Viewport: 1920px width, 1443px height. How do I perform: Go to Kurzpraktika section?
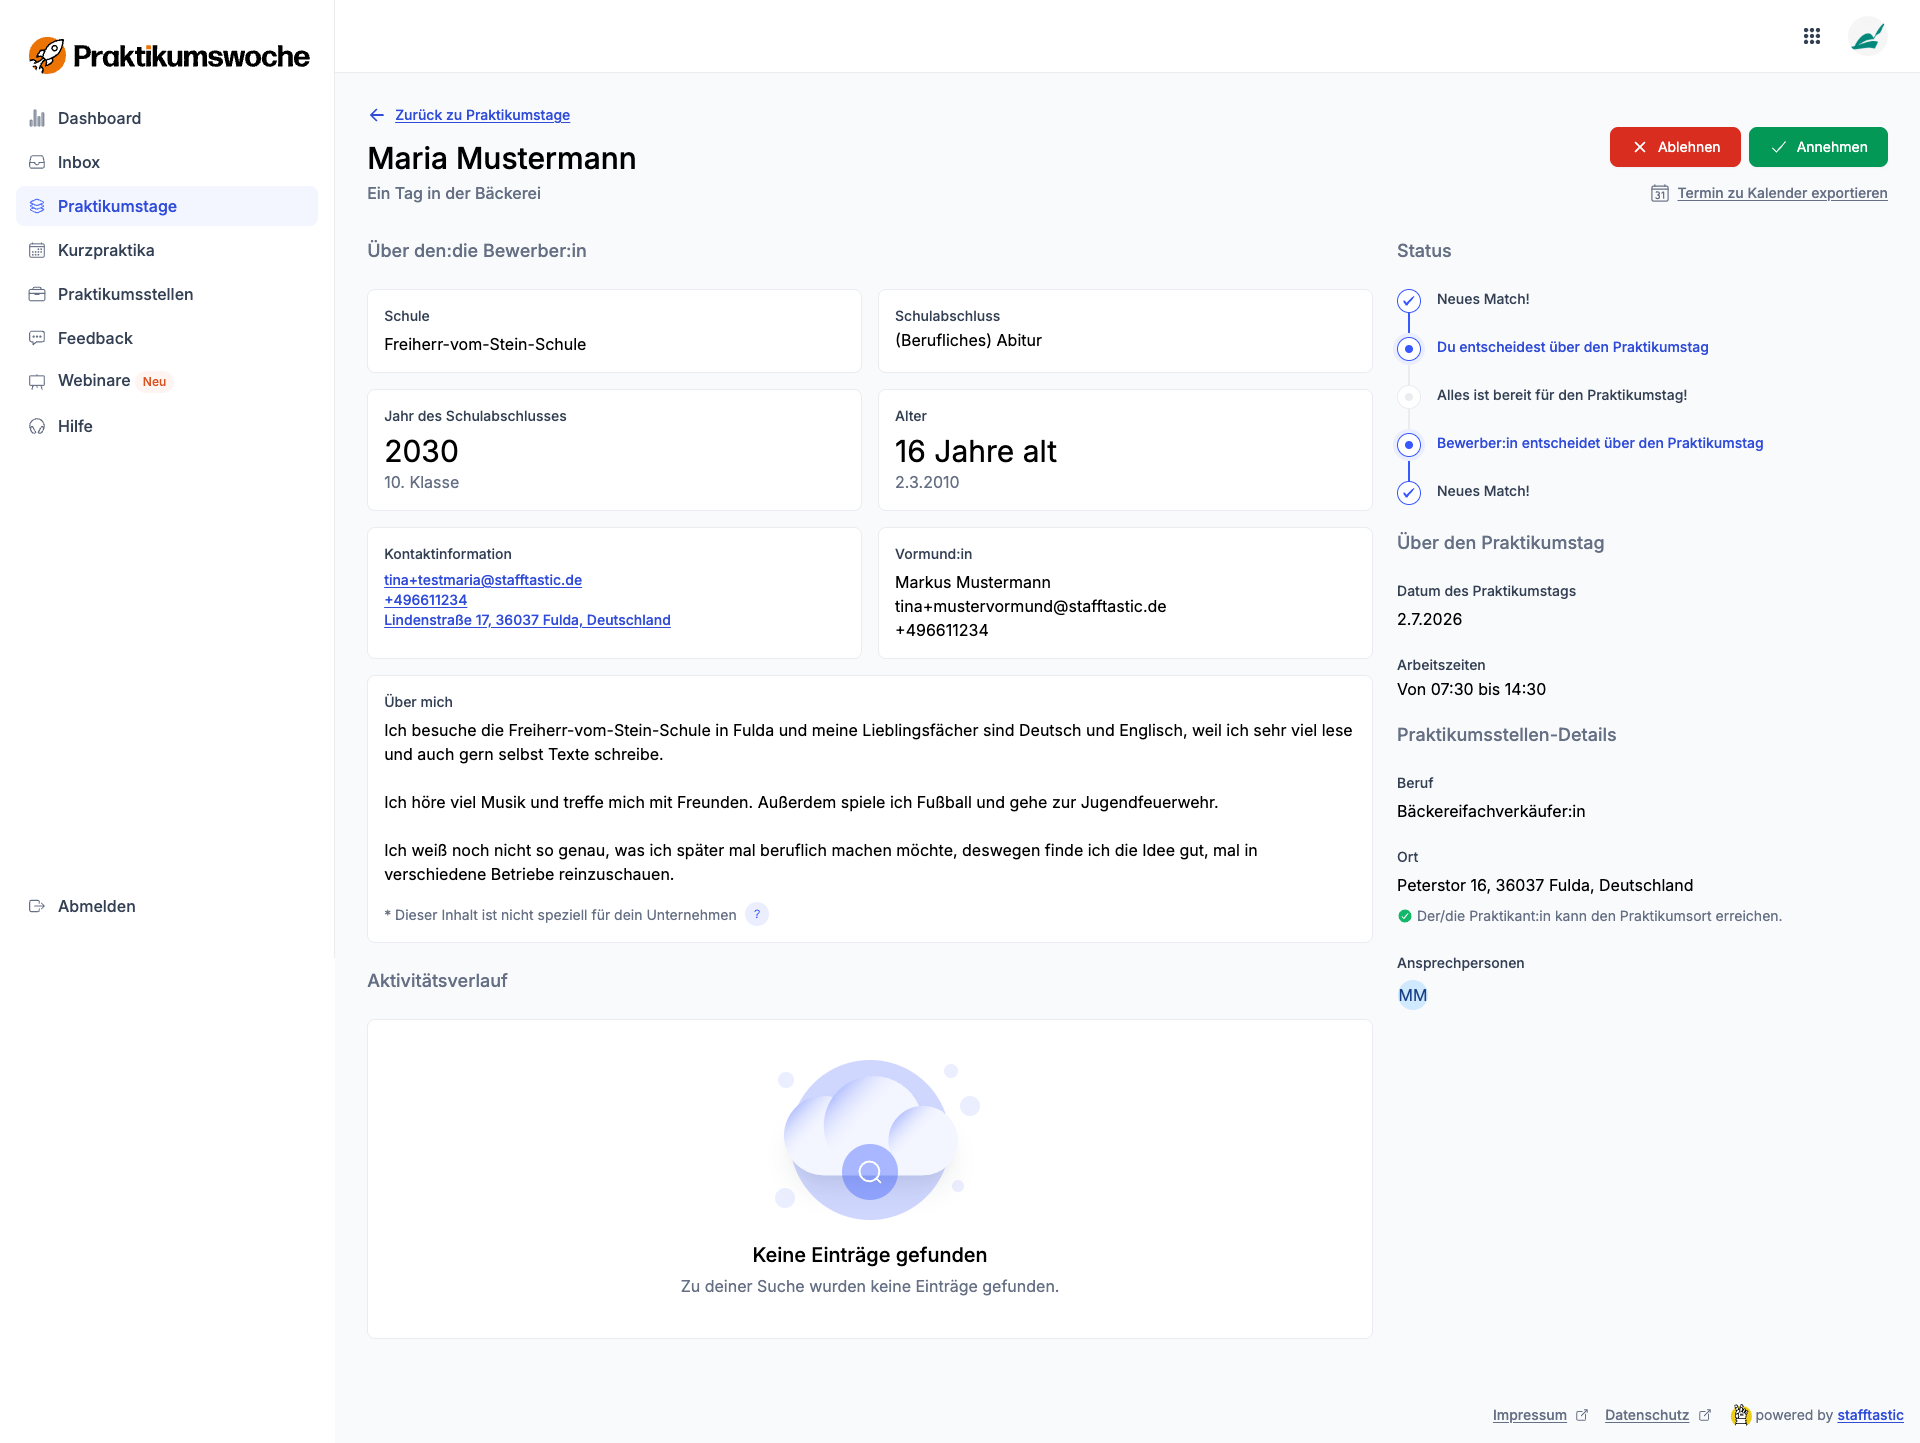(x=106, y=250)
